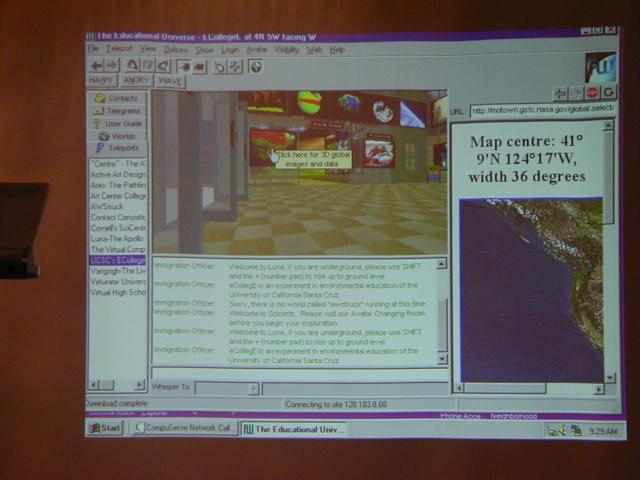This screenshot has width=640, height=480.
Task: Select Luna-The Apollo teleport entry
Action: (118, 238)
